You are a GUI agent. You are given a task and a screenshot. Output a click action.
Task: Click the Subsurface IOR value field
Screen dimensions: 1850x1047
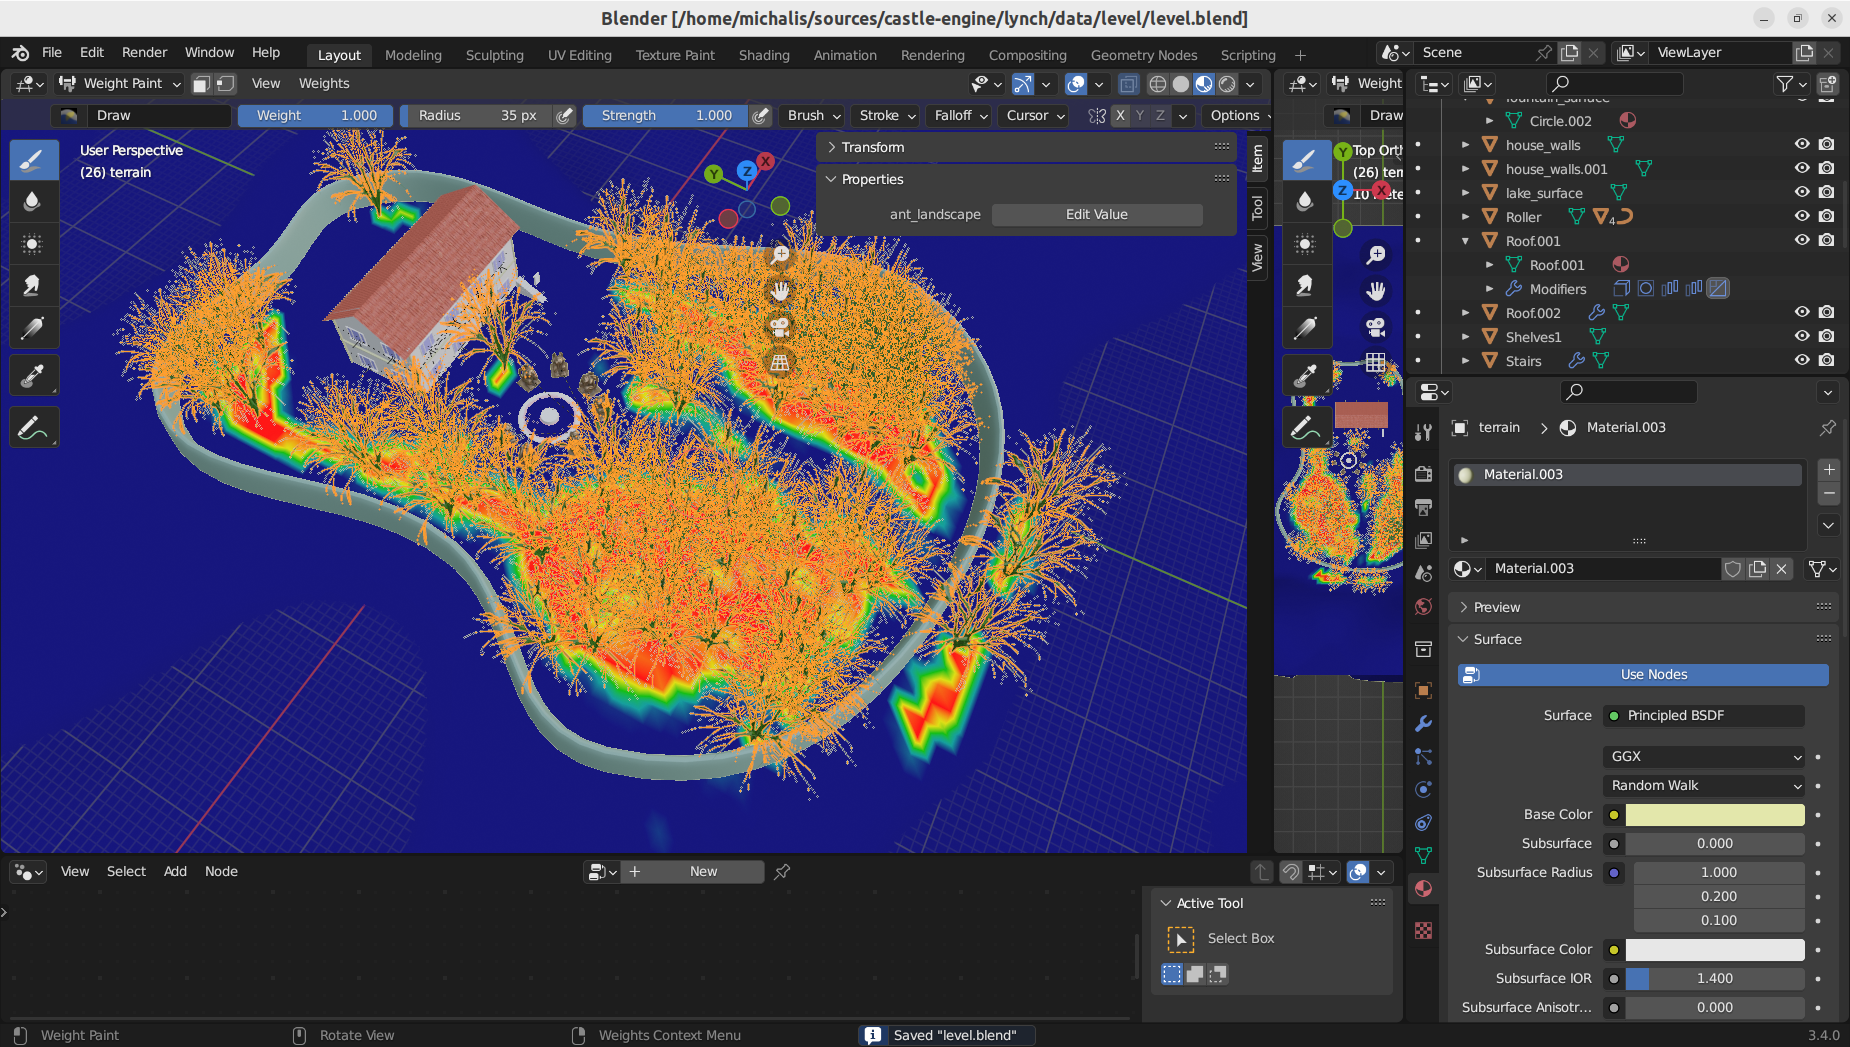1714,979
